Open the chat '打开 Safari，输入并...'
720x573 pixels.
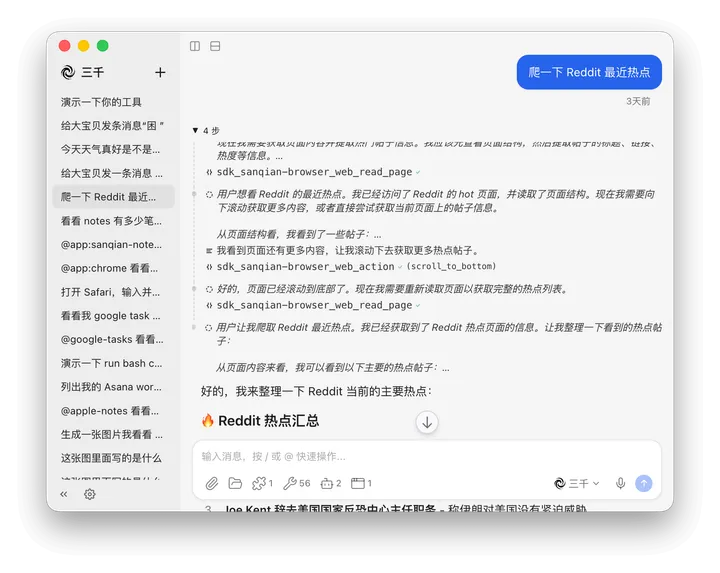[113, 292]
